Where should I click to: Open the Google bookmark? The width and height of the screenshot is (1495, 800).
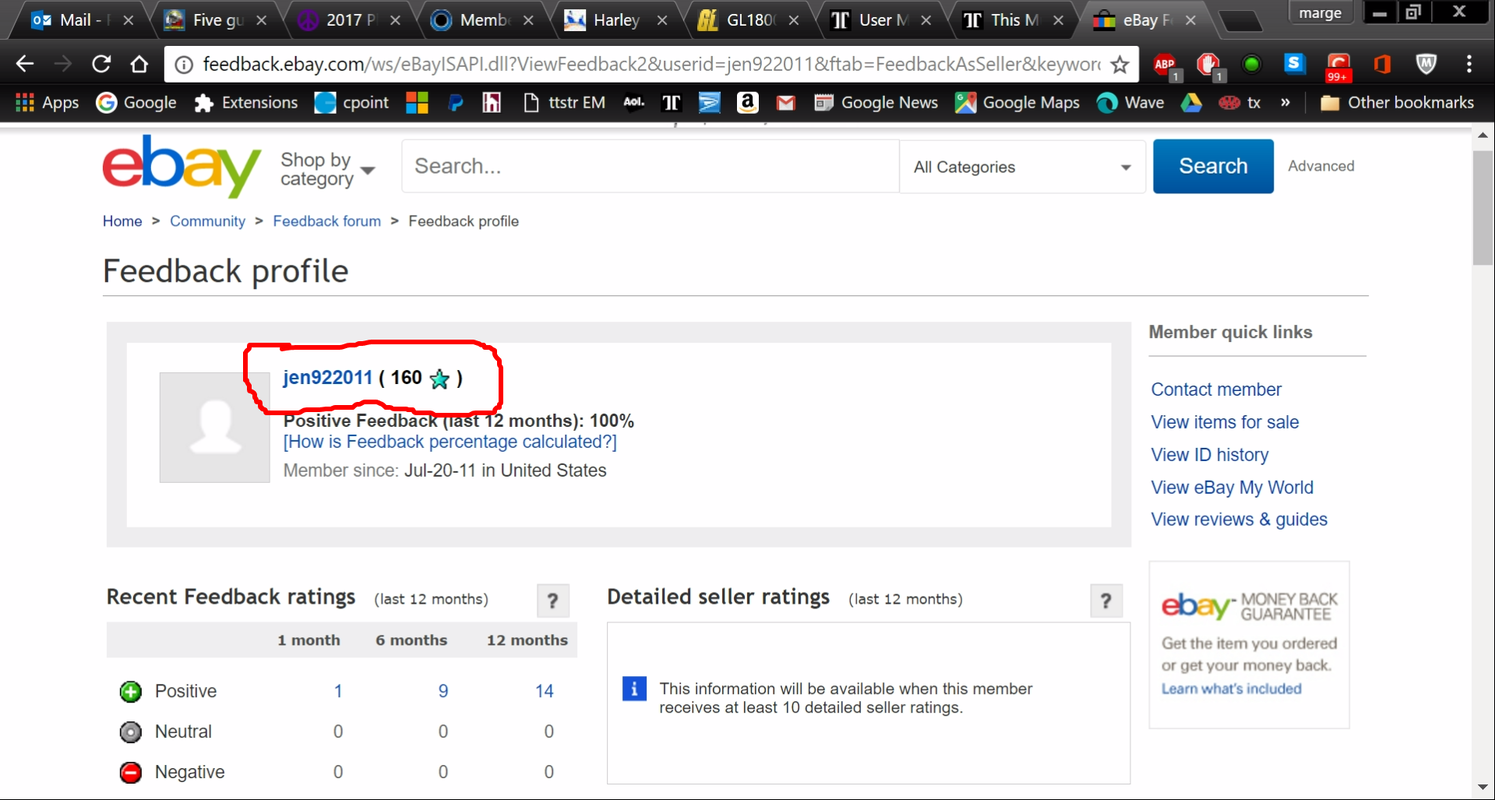point(137,102)
